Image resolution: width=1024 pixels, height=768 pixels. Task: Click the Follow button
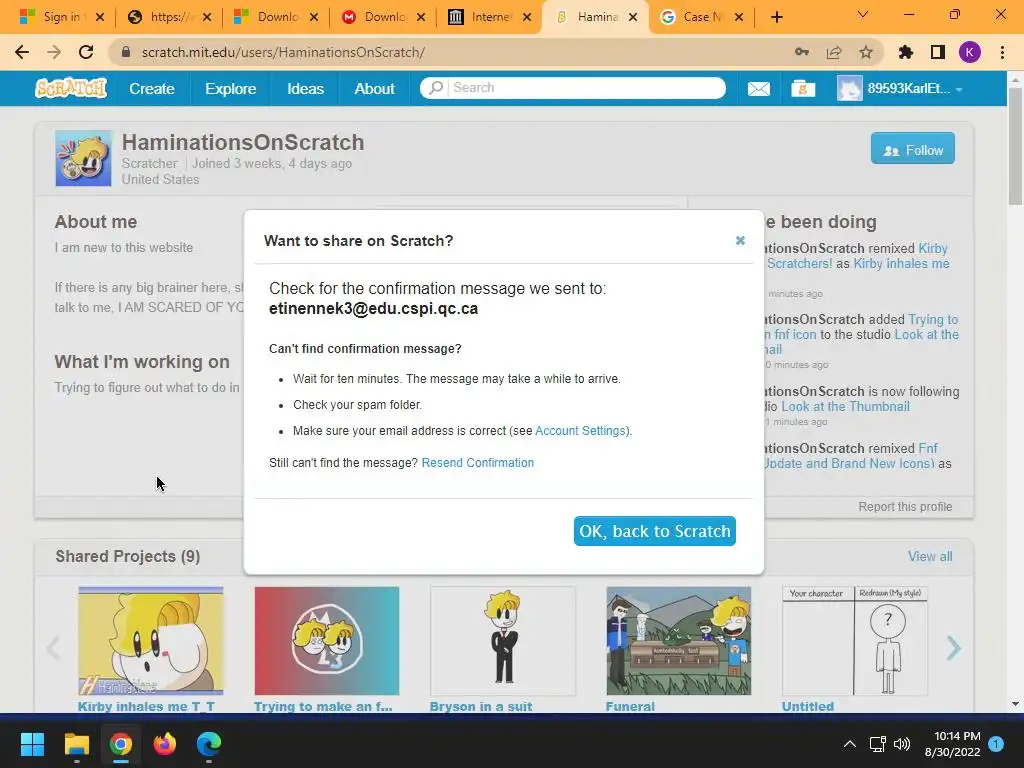(912, 150)
